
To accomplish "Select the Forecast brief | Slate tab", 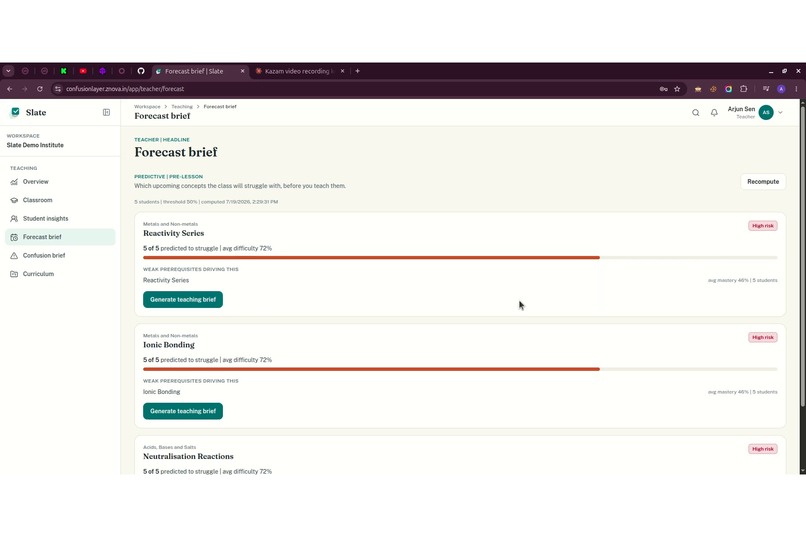I will pos(198,71).
